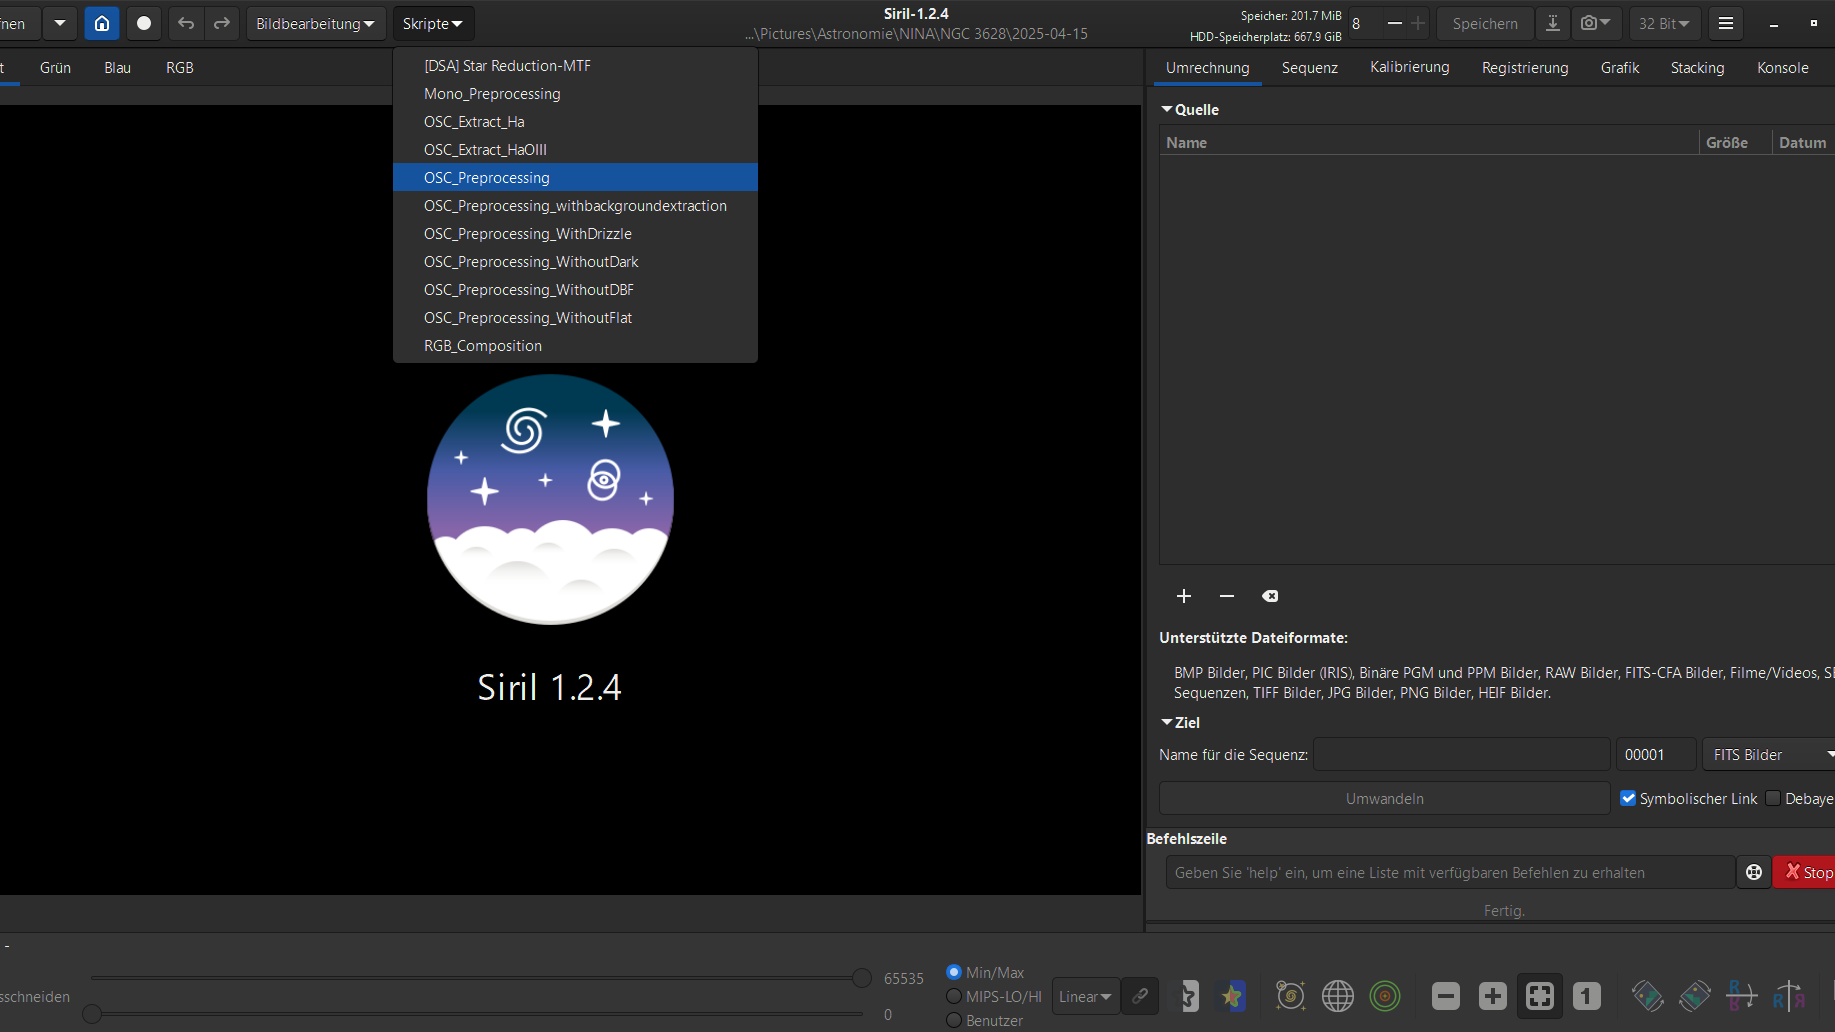The width and height of the screenshot is (1835, 1032).
Task: Click the save-as download icon
Action: pyautogui.click(x=1552, y=23)
